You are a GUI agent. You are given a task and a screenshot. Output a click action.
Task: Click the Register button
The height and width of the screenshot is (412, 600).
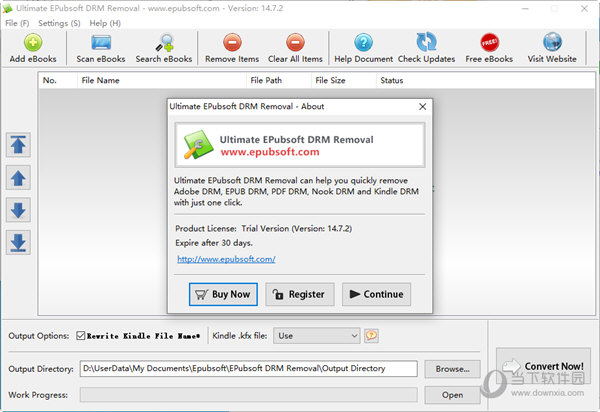[300, 294]
